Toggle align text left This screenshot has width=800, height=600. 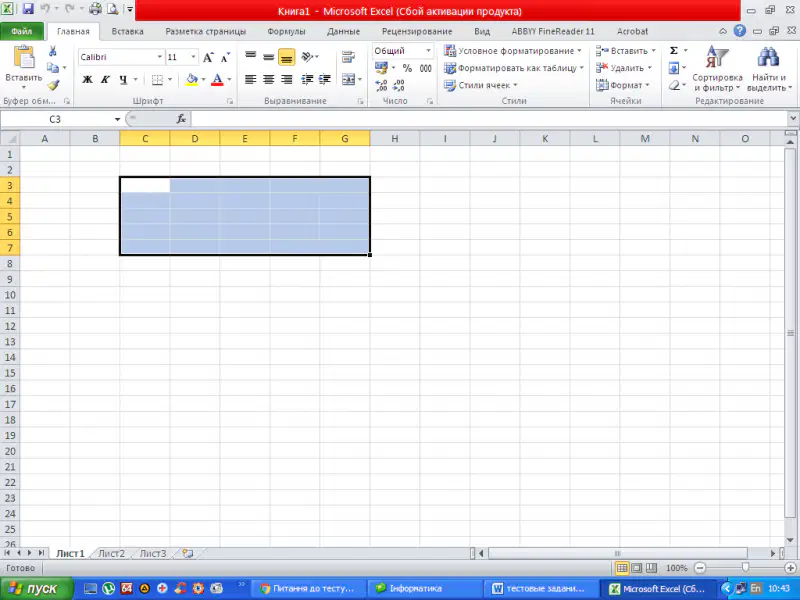(x=251, y=79)
